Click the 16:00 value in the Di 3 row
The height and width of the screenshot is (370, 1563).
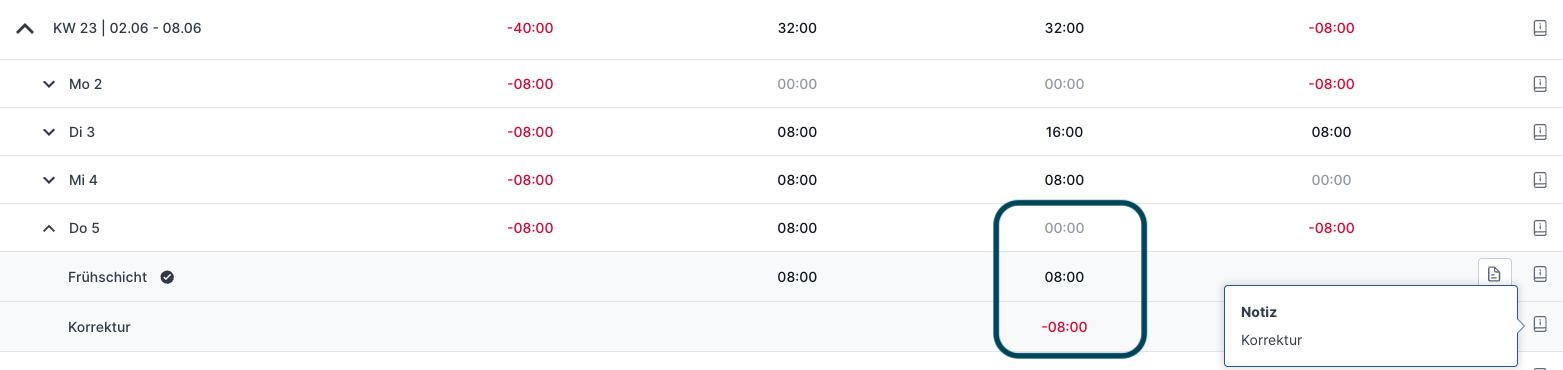[1064, 132]
